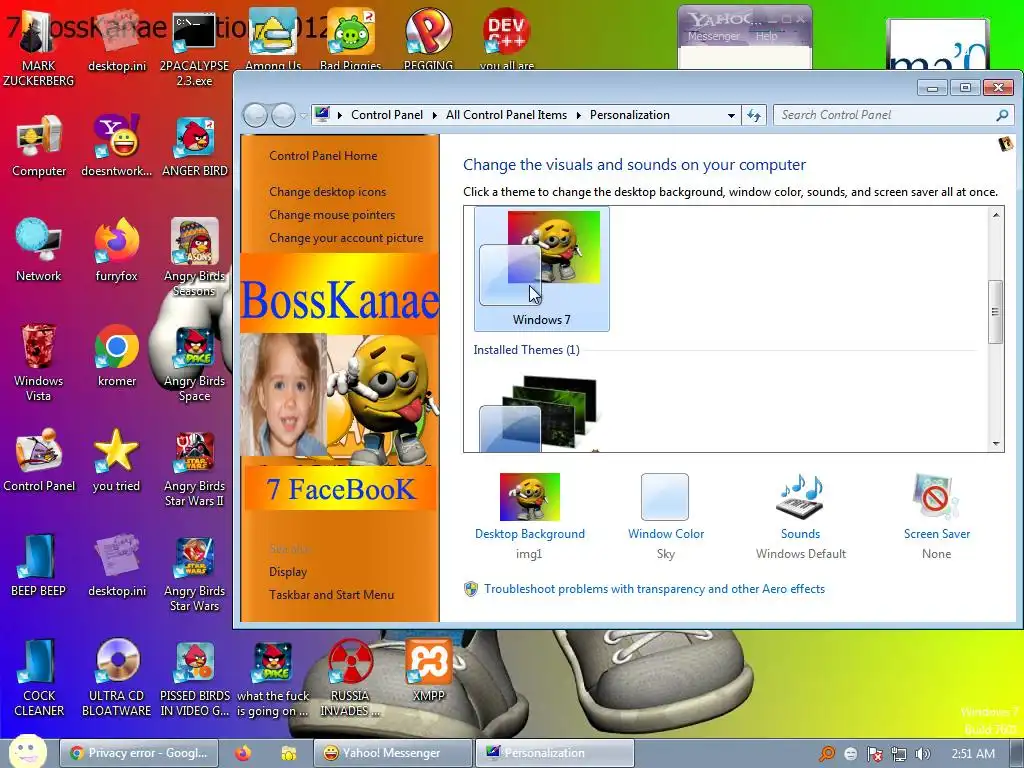
Task: Expand arrow after Control Panel breadcrumb
Action: [435, 116]
